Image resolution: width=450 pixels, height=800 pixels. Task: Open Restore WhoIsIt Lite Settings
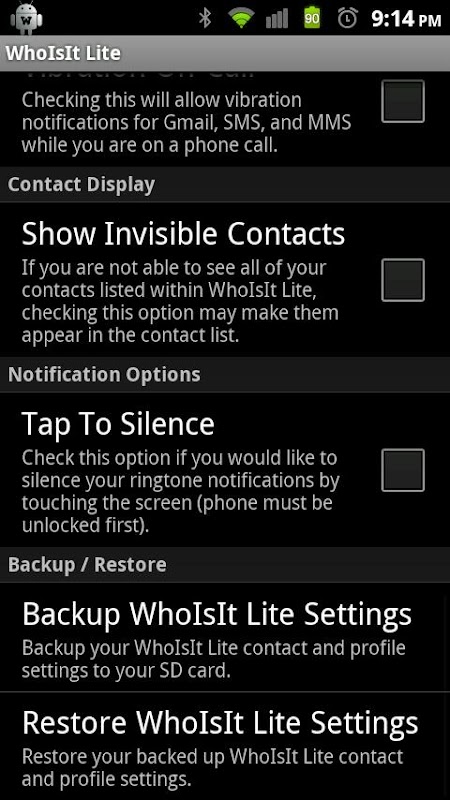(225, 746)
